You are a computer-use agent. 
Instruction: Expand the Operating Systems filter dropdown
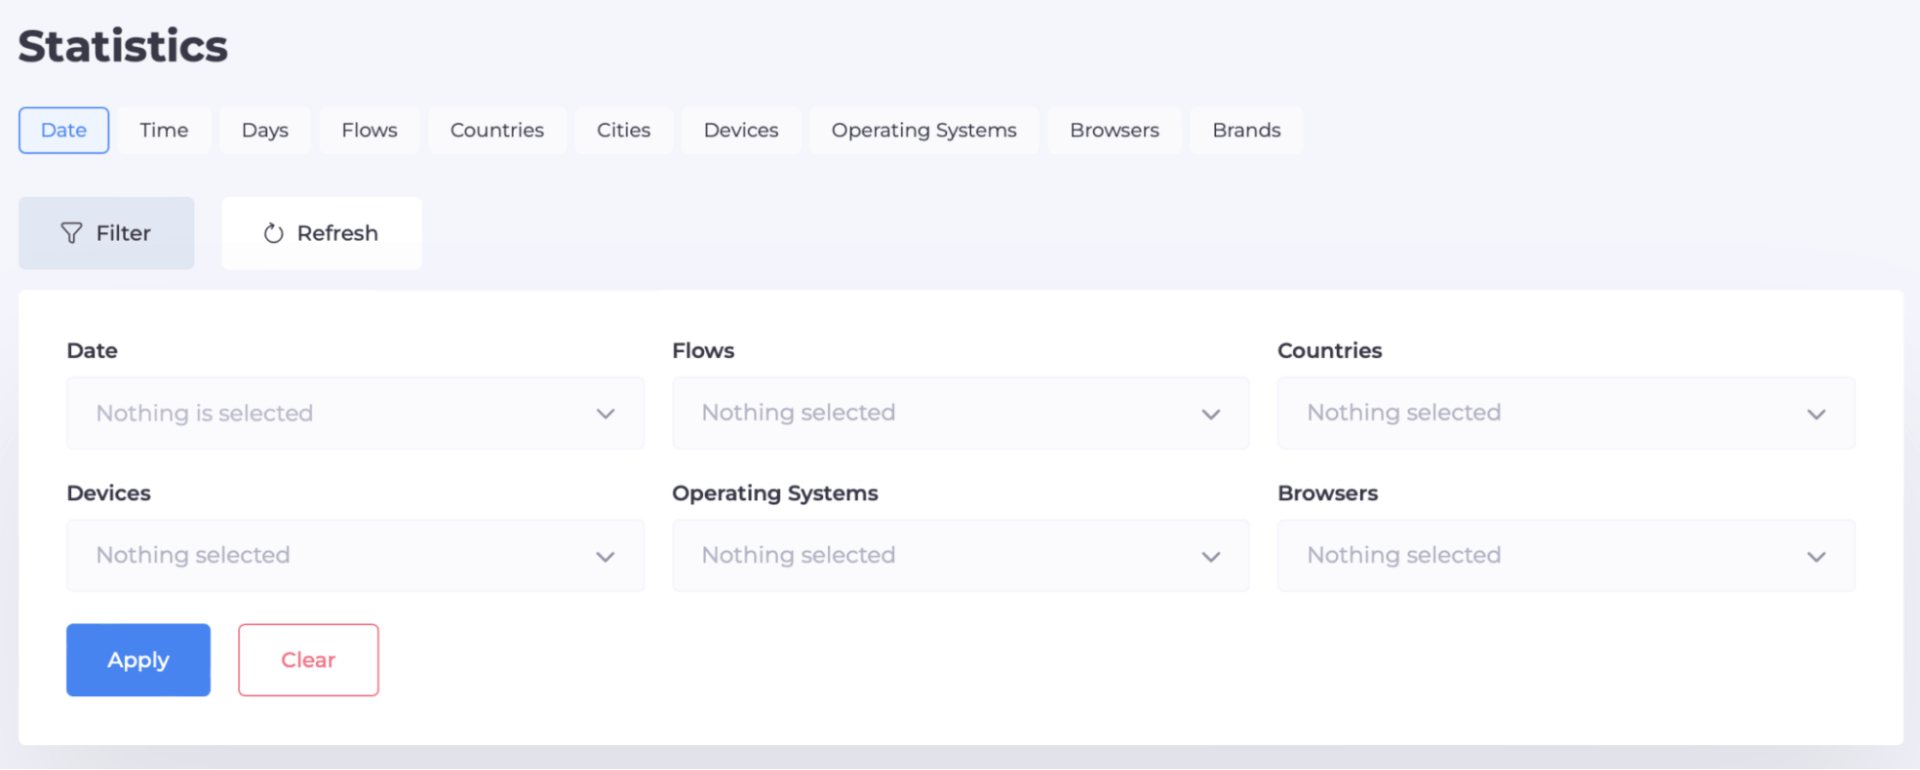960,555
